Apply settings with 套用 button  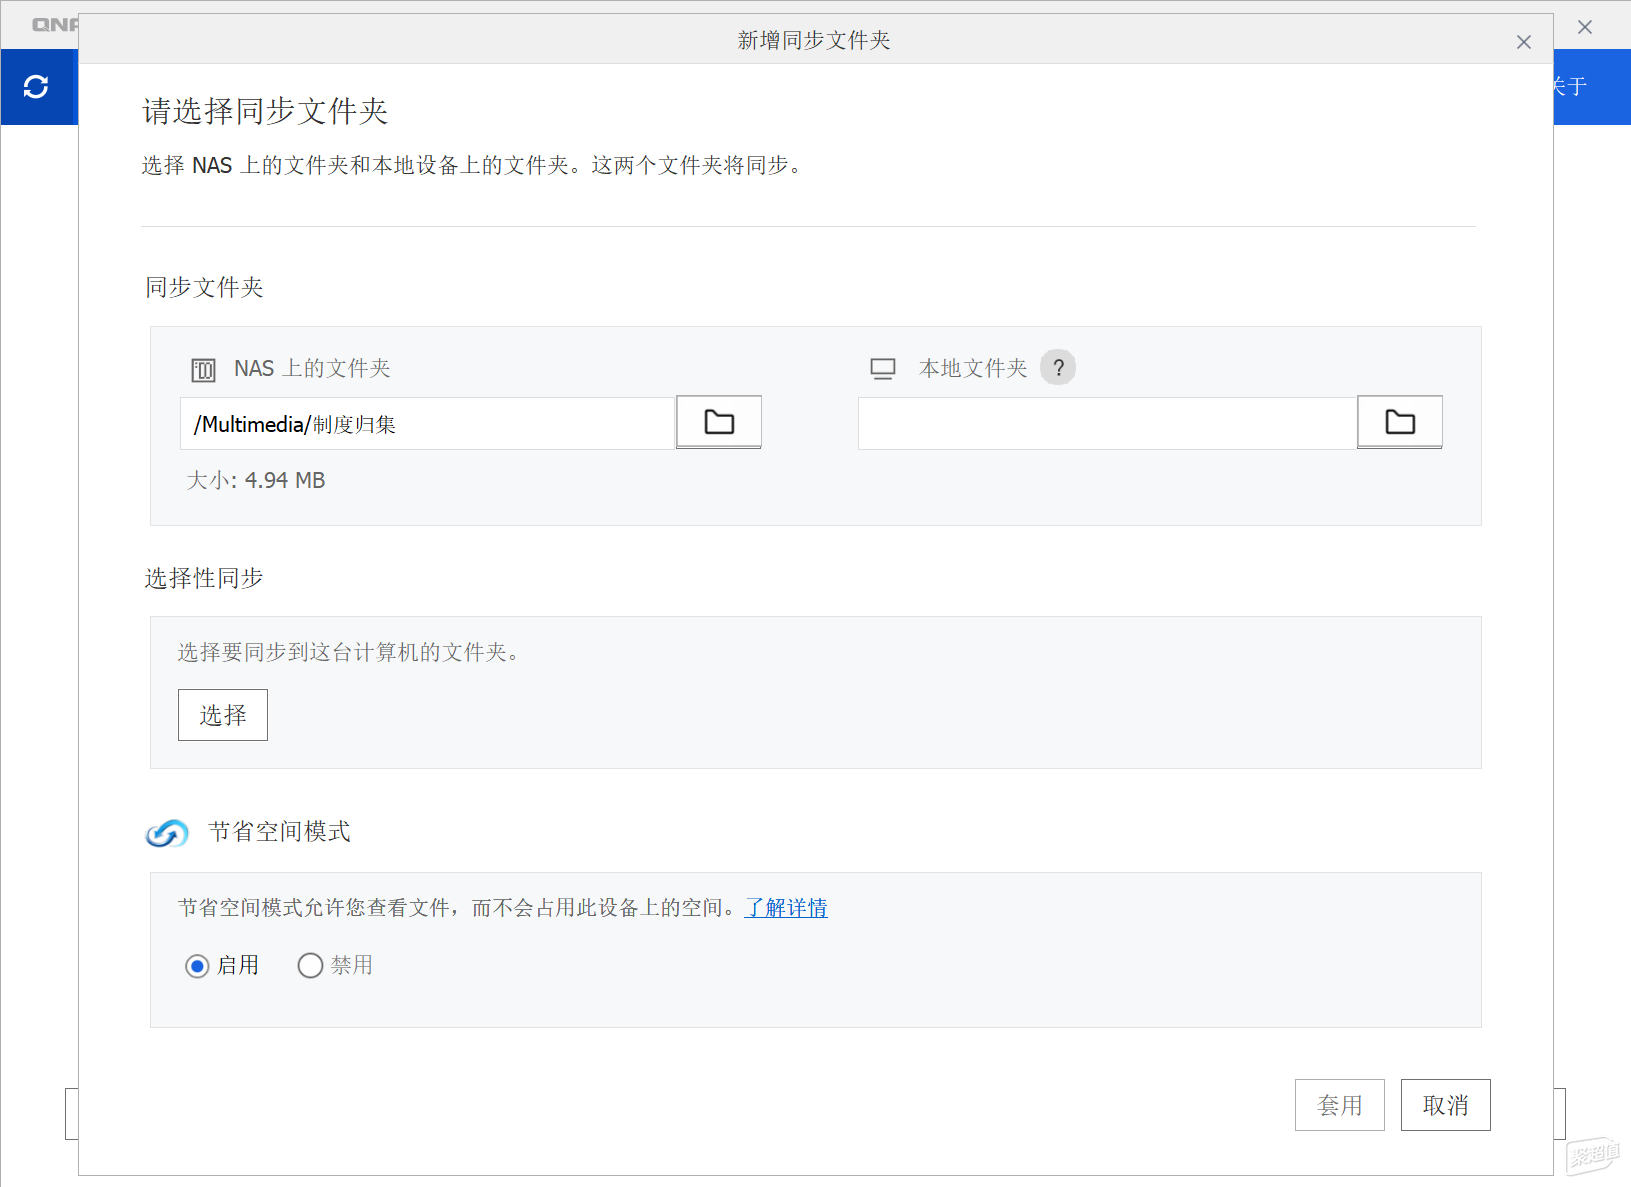point(1340,1105)
